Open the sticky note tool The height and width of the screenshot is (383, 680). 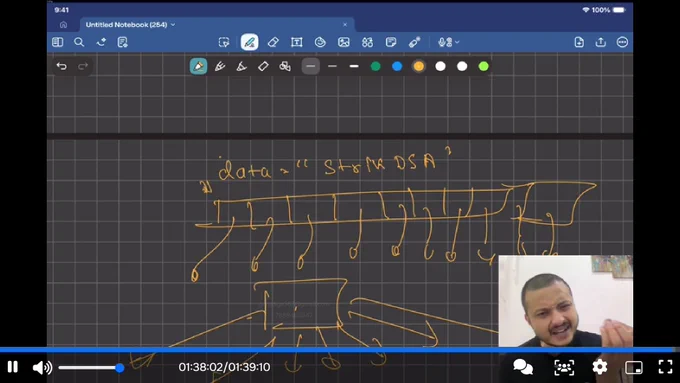tap(391, 42)
